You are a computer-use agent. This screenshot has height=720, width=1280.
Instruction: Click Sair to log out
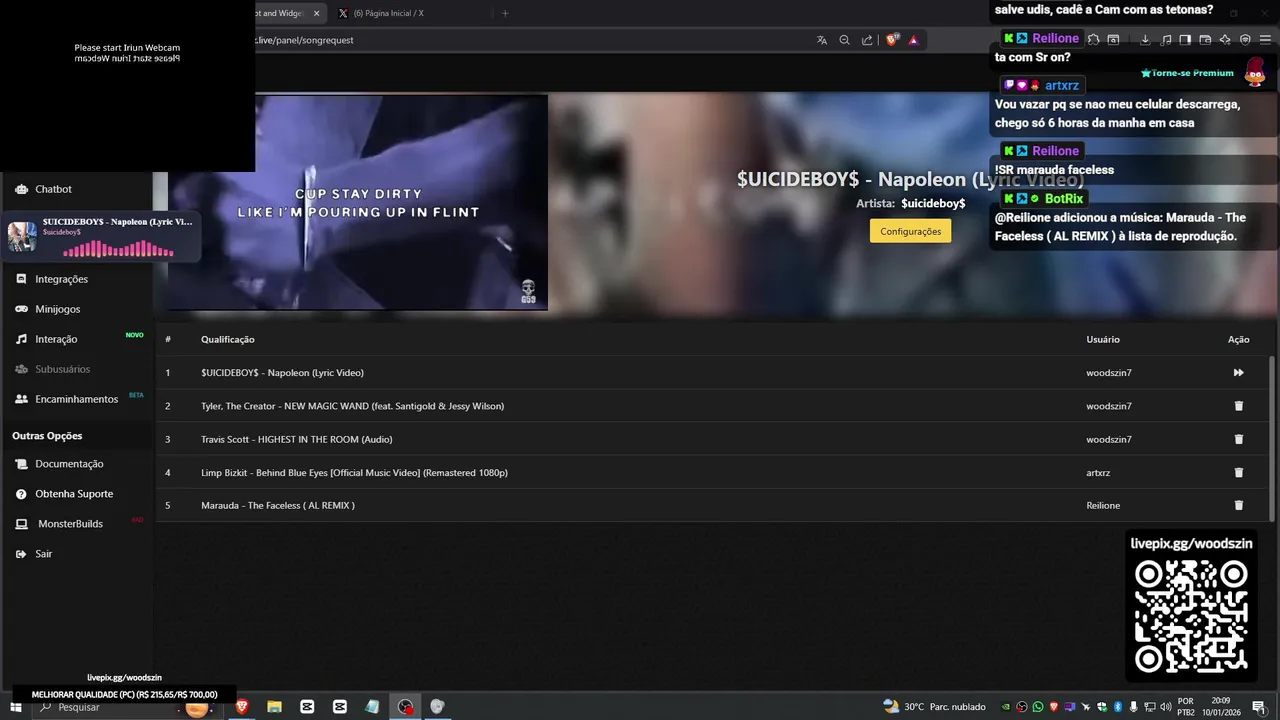coord(43,554)
